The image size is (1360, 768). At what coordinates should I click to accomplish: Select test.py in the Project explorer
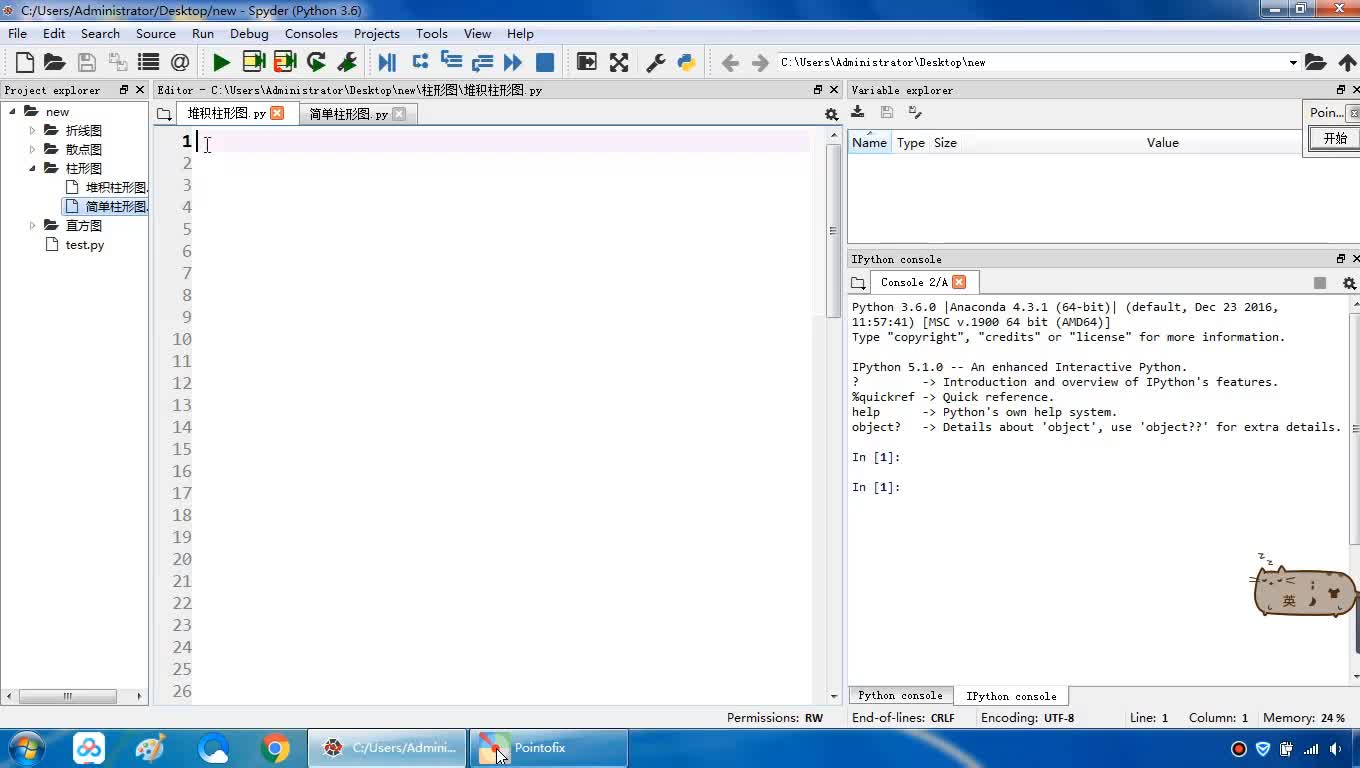click(x=85, y=245)
